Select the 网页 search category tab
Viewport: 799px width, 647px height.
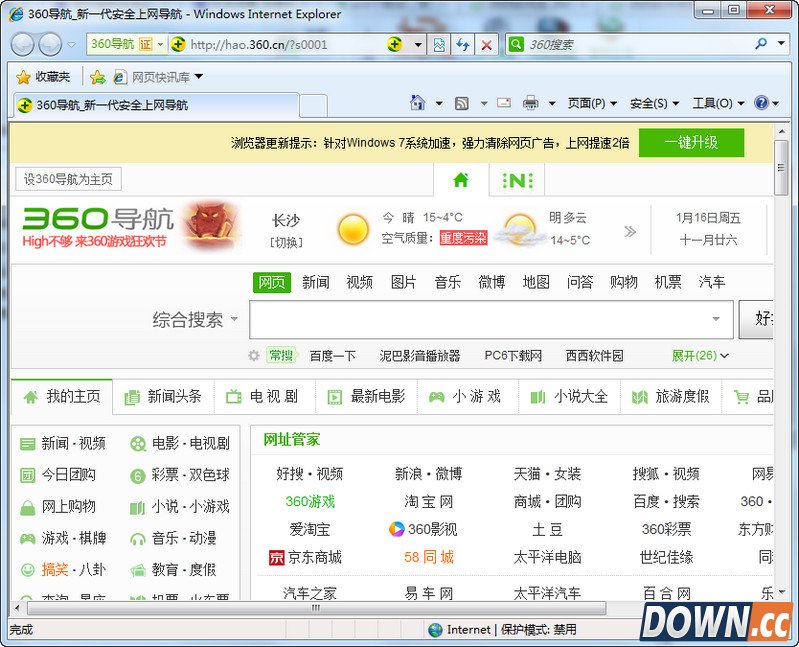pos(272,282)
